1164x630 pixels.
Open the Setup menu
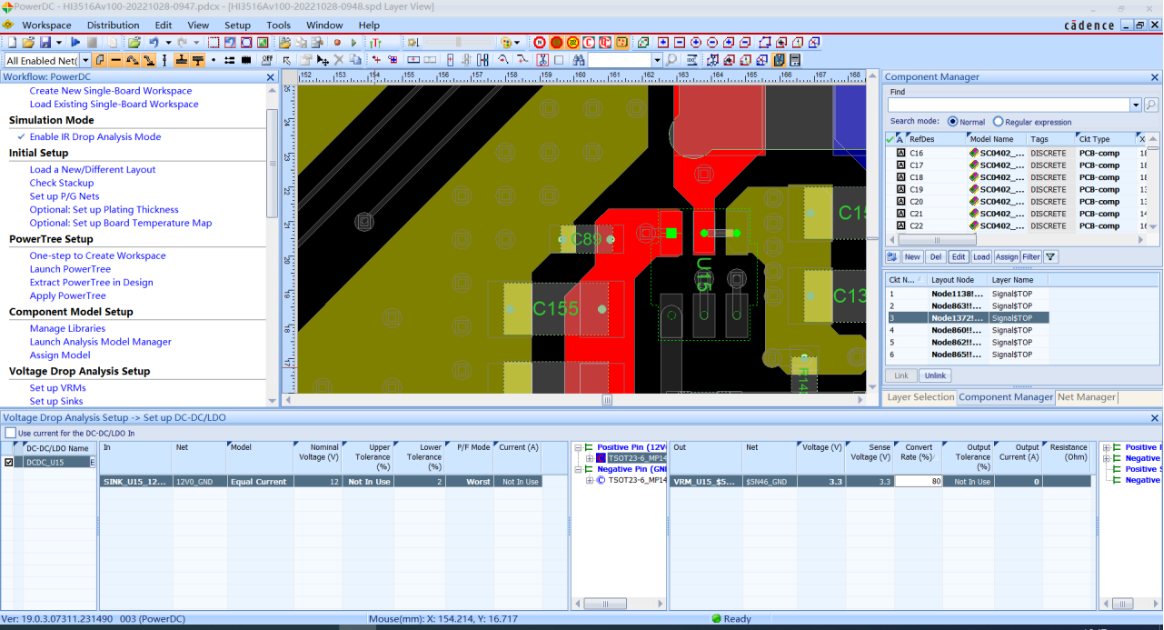pyautogui.click(x=238, y=25)
